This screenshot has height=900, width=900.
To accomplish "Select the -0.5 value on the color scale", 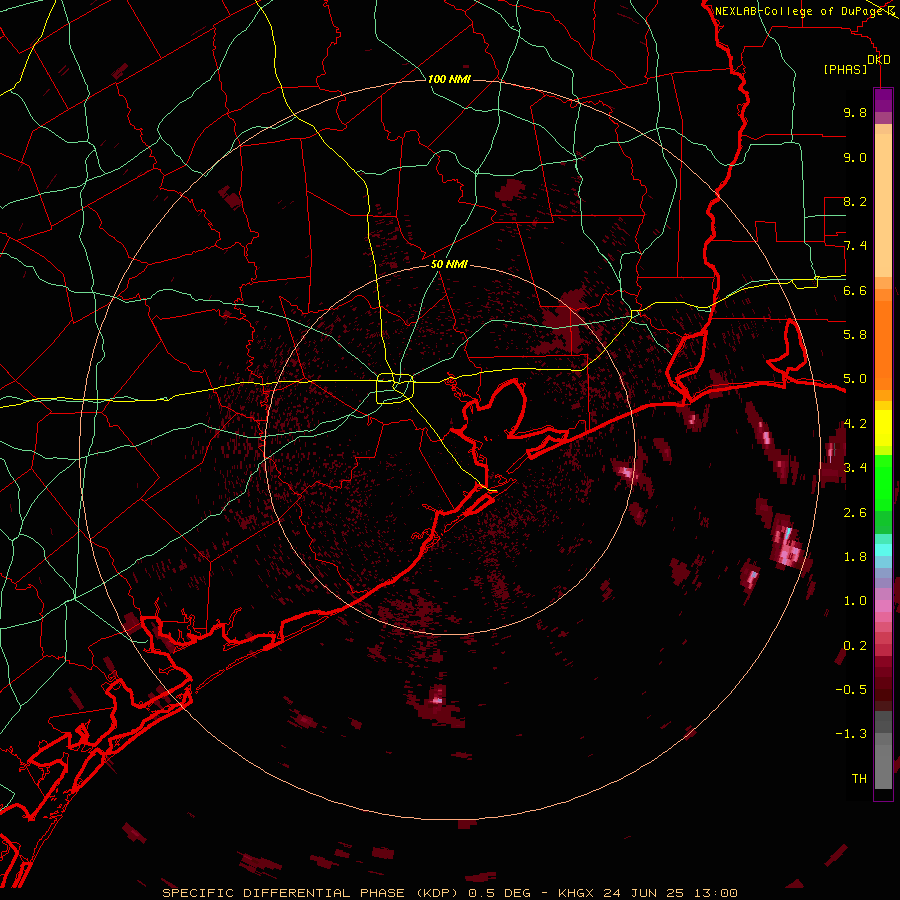I will (x=851, y=690).
